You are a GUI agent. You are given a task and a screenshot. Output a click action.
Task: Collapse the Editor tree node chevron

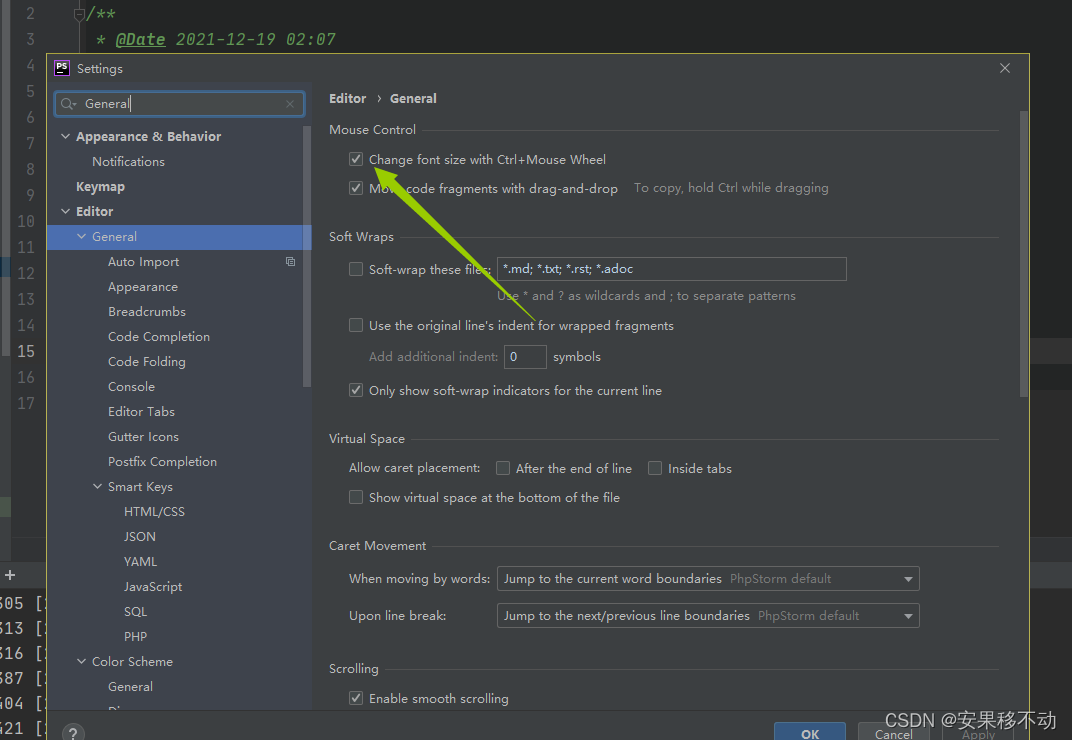click(66, 211)
